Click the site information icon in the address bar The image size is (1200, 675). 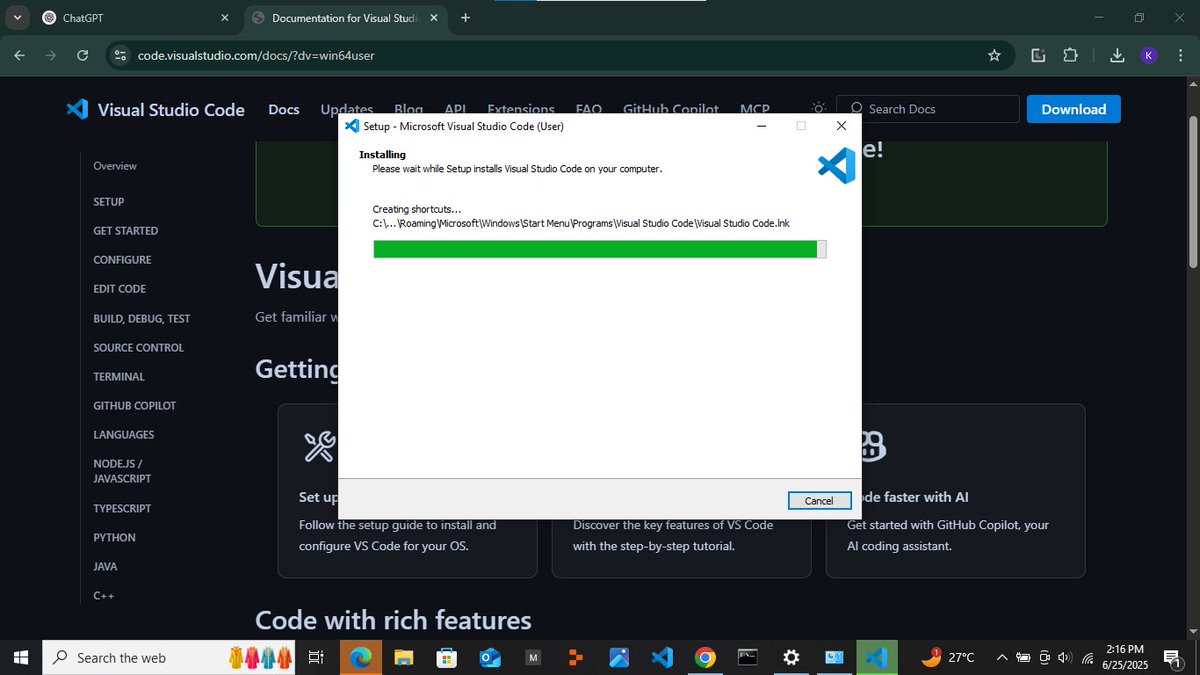120,56
